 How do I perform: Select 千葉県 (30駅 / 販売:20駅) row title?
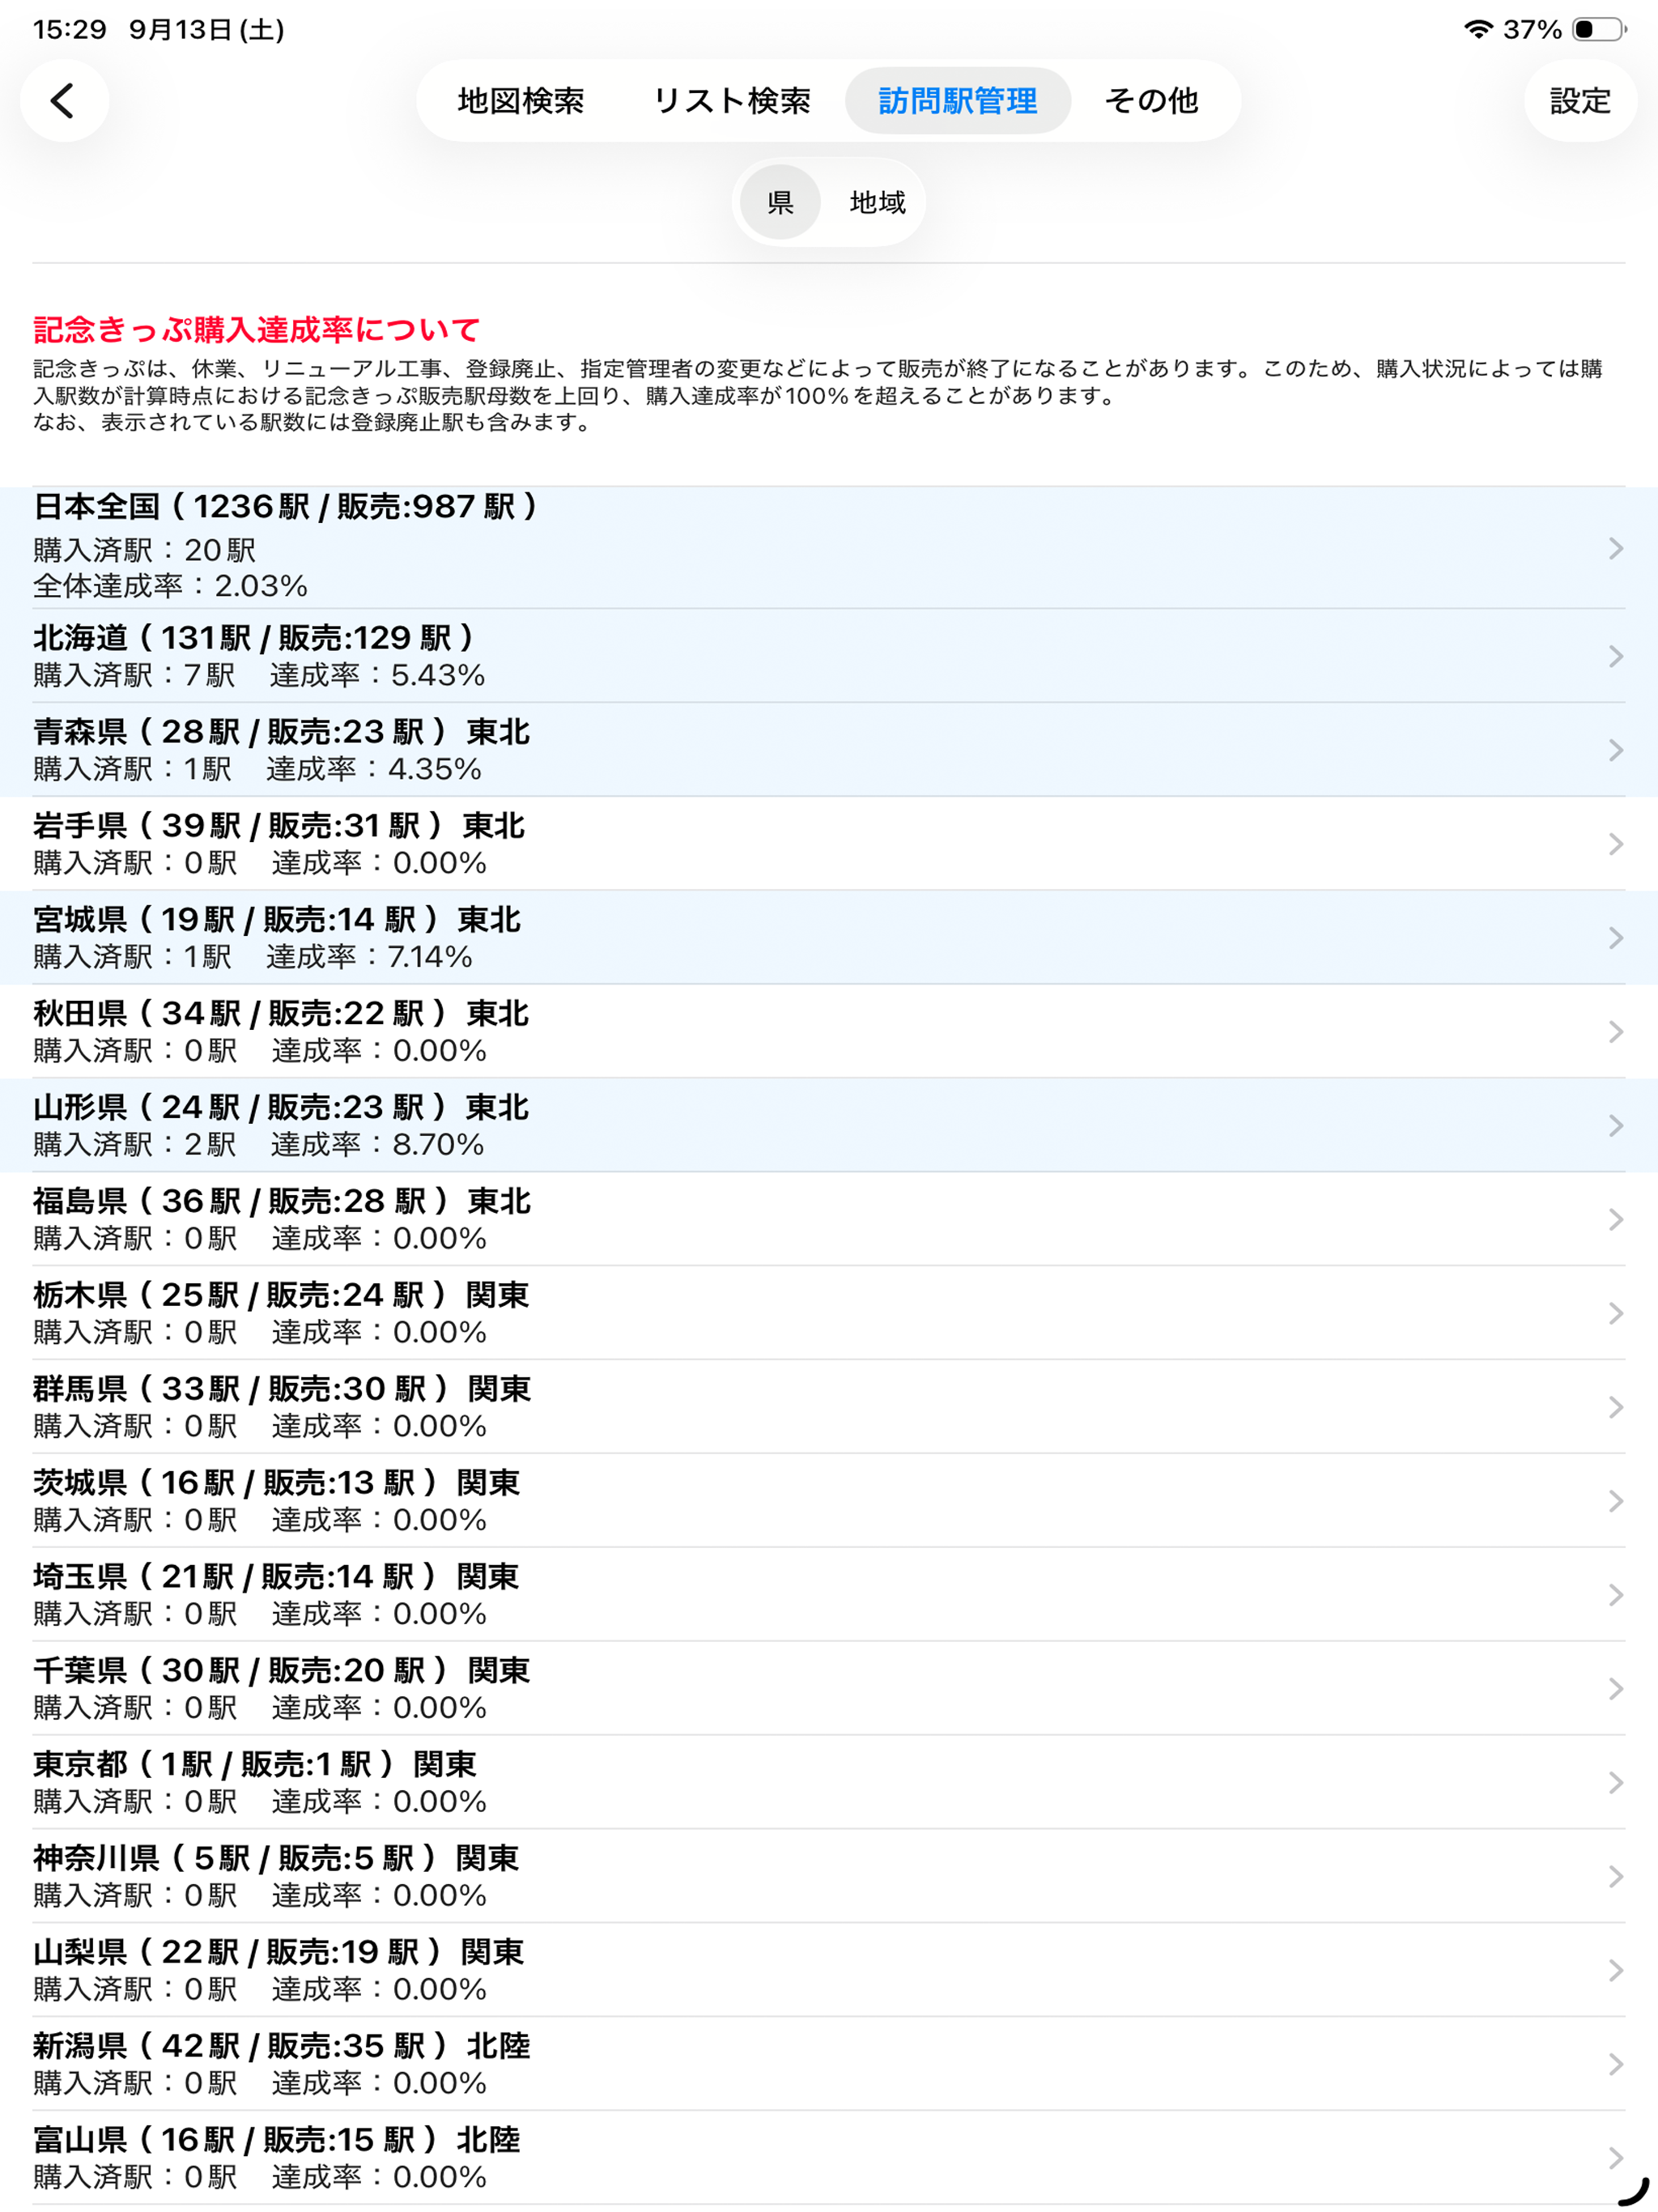[x=281, y=1671]
